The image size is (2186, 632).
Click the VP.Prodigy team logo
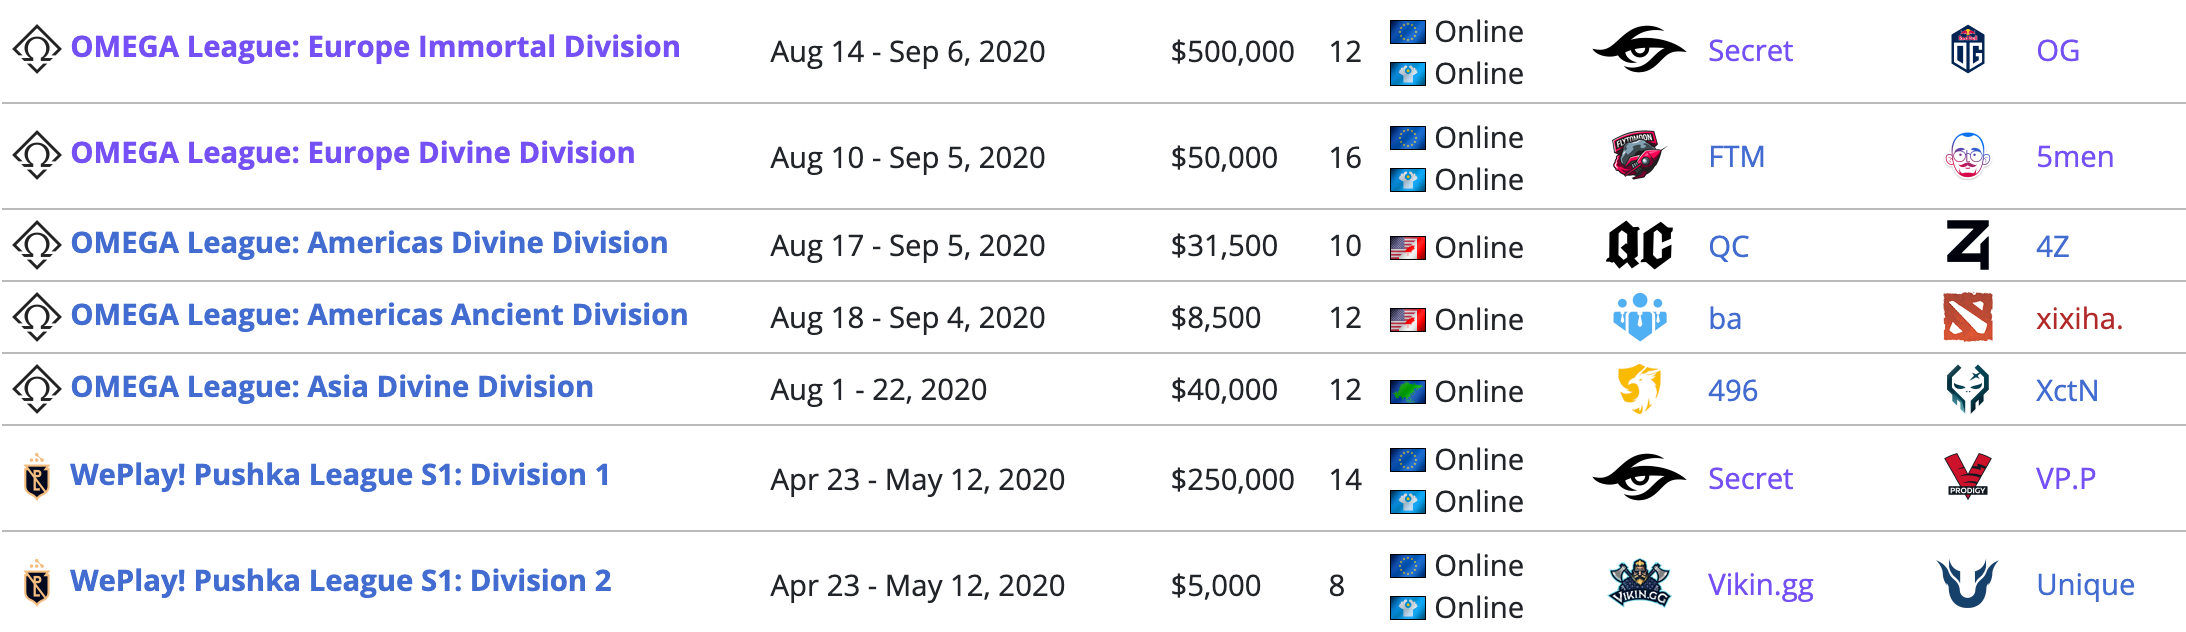click(x=1967, y=477)
